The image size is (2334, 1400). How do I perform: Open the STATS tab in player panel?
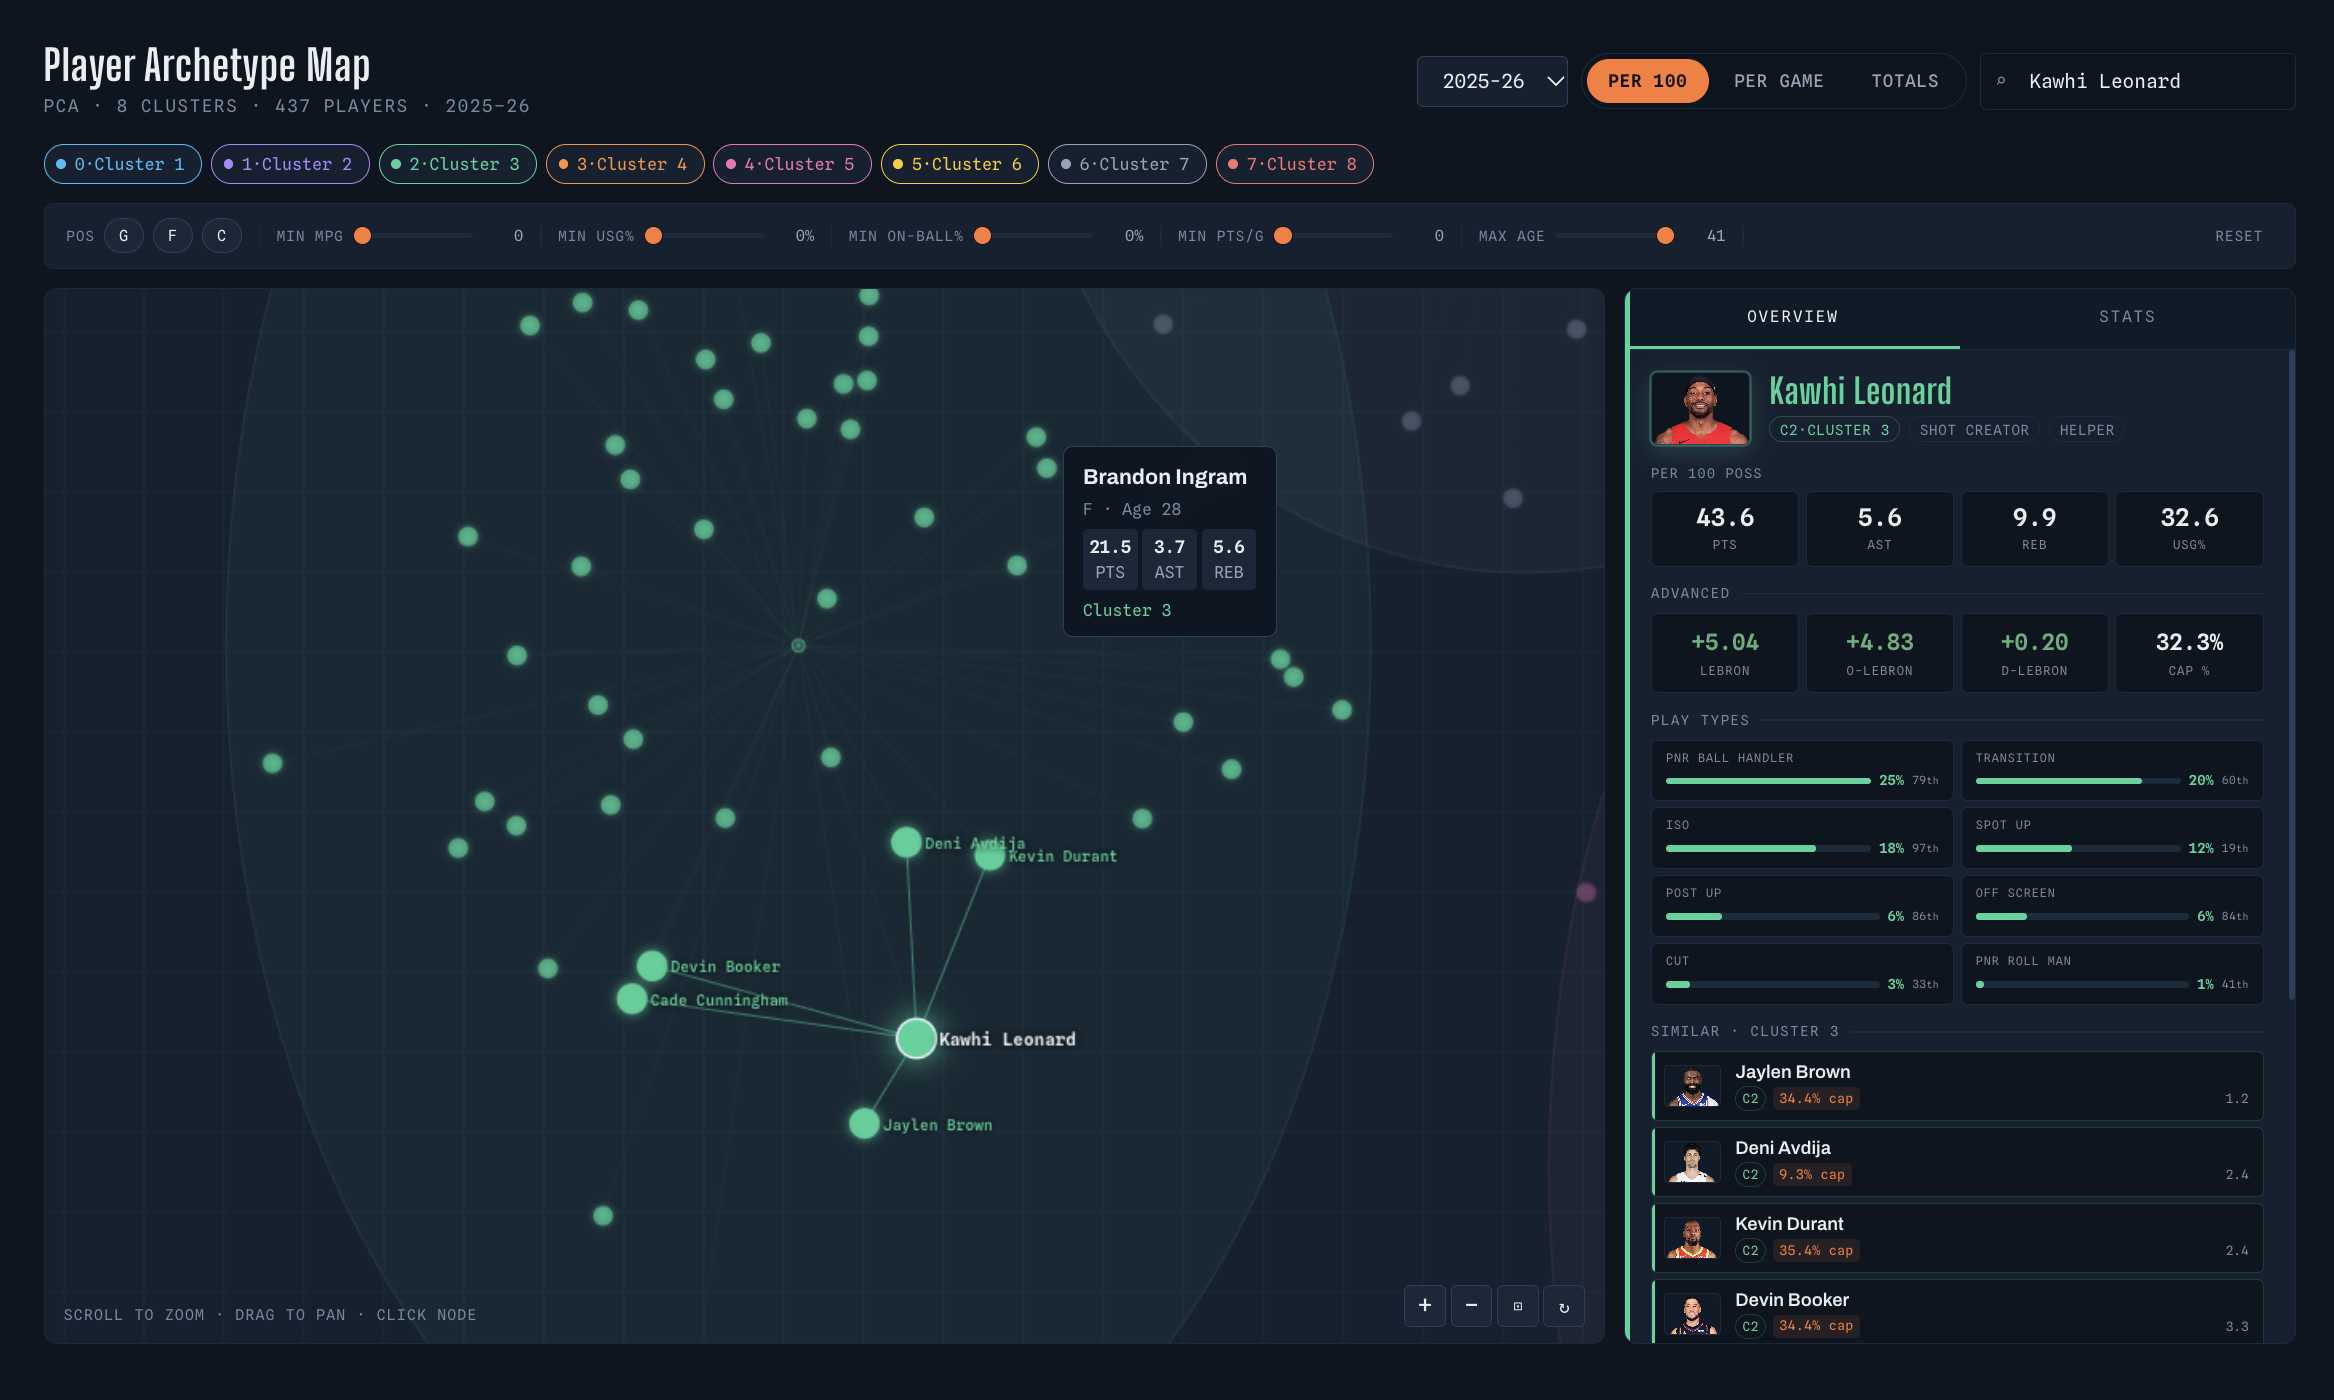(x=2127, y=317)
